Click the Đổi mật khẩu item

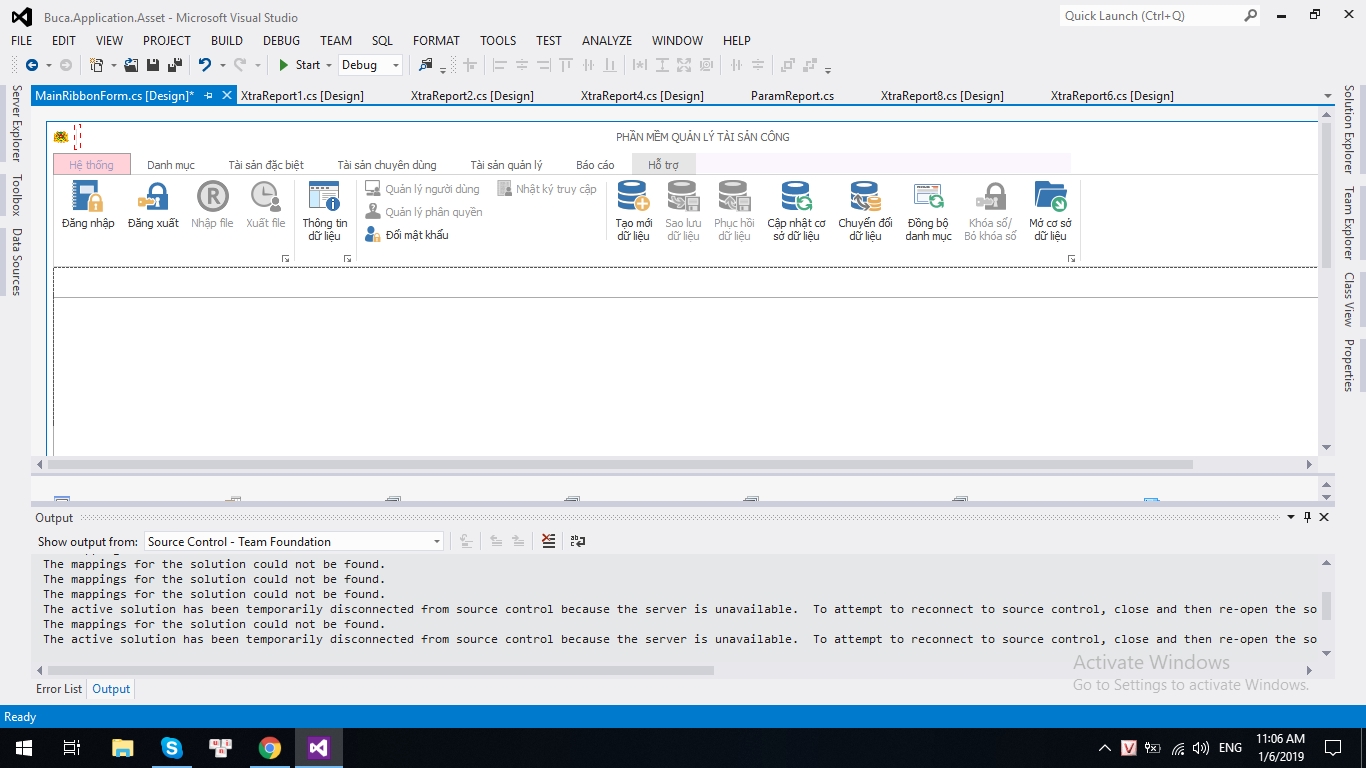[407, 235]
